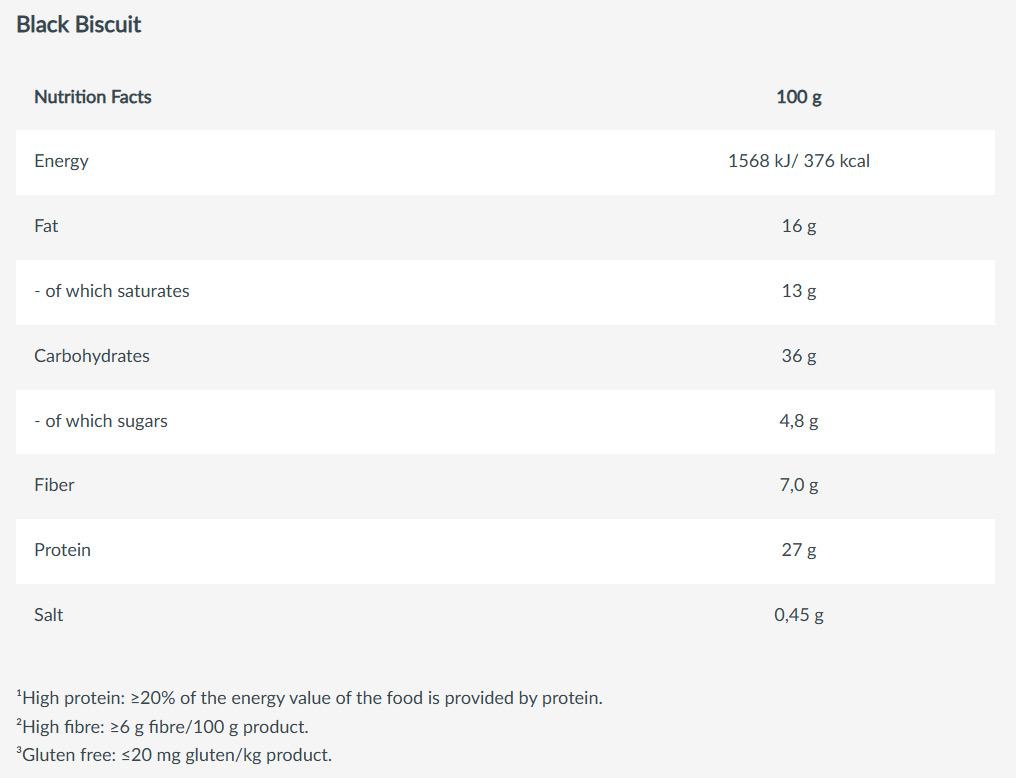Click the Fat row label

46,226
